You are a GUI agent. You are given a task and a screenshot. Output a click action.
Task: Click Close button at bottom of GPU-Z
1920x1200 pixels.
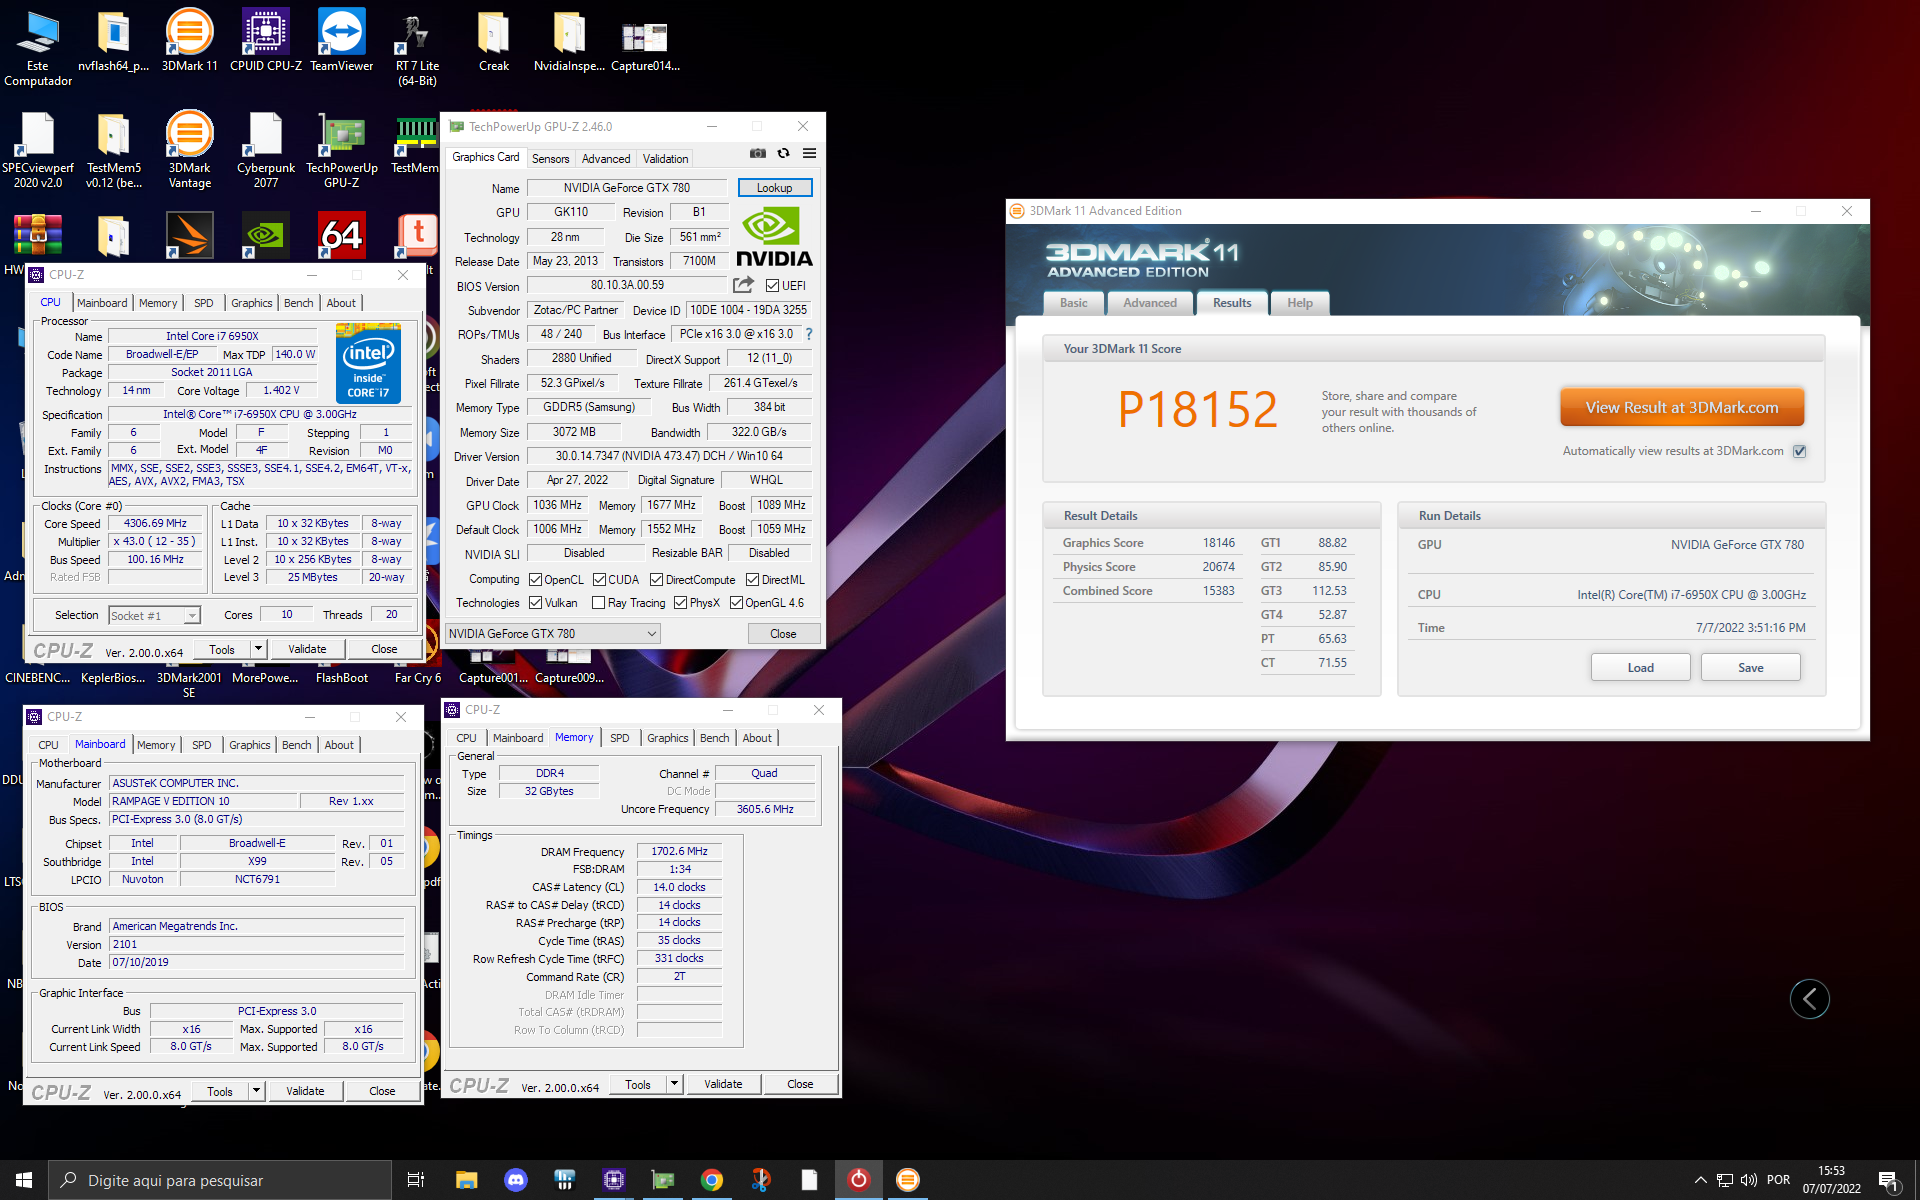pos(783,634)
